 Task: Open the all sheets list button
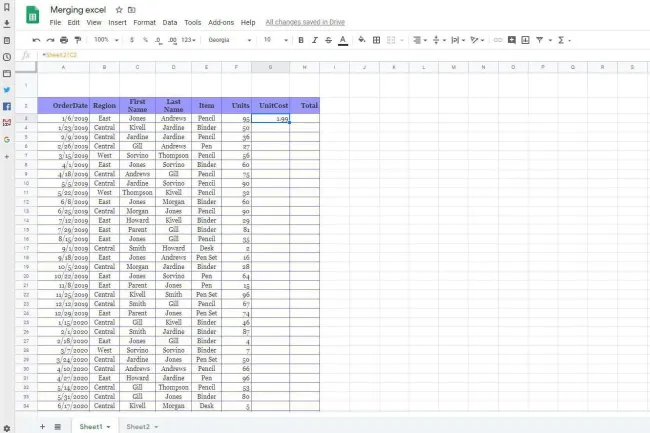58,426
